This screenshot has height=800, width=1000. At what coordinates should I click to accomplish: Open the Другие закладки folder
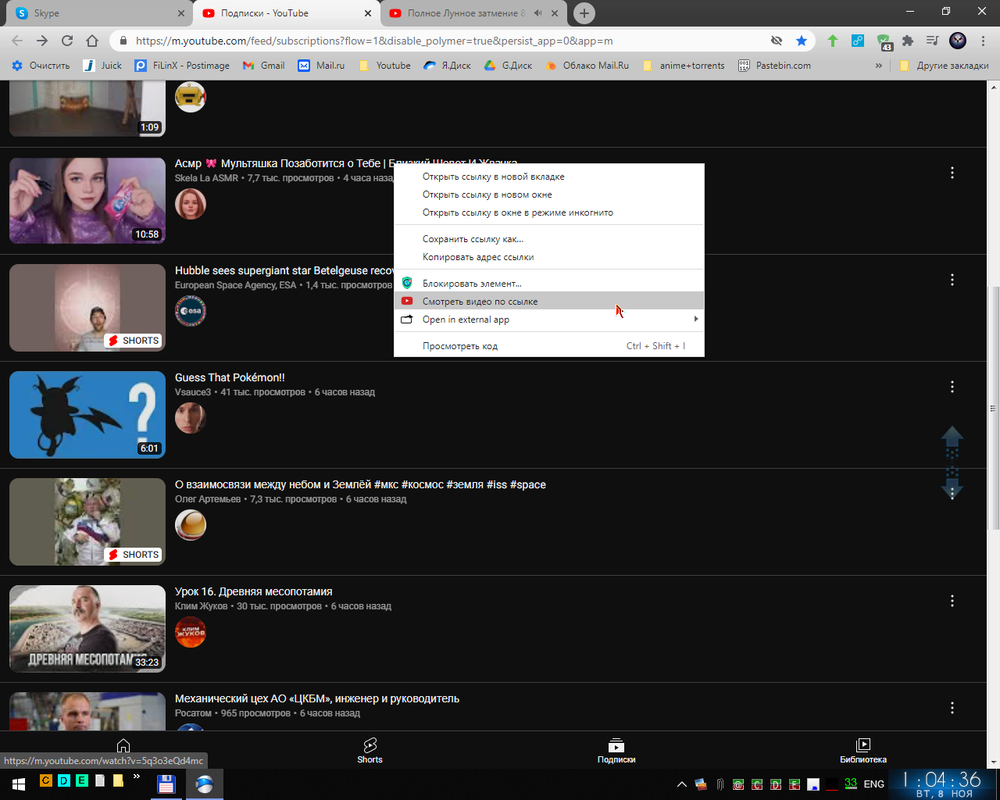944,65
